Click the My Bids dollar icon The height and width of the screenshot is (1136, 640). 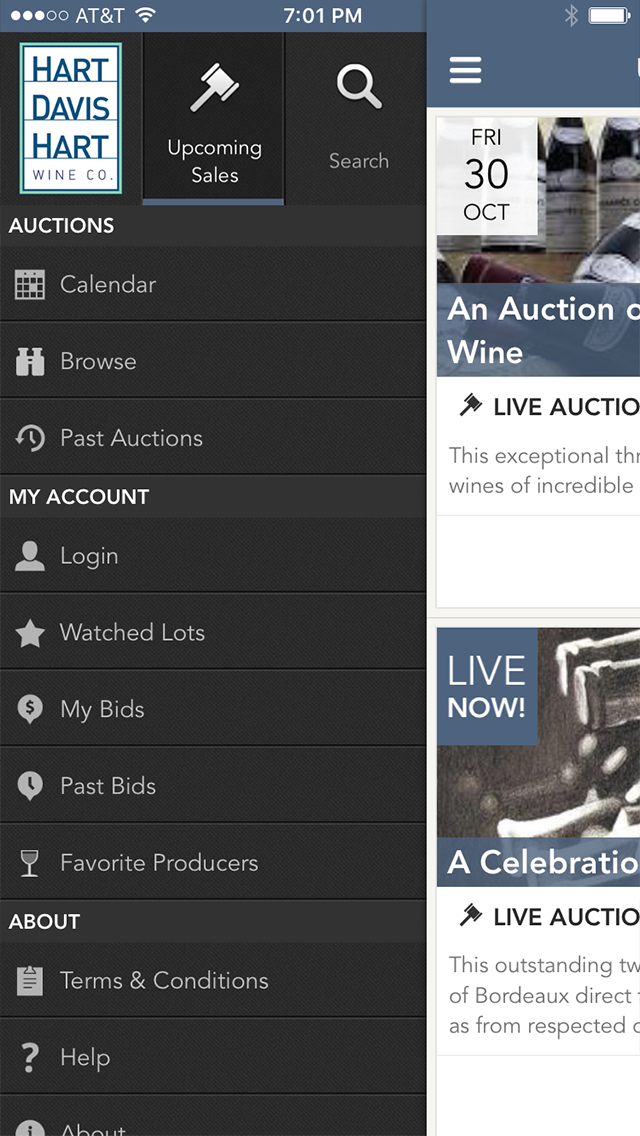pos(30,710)
